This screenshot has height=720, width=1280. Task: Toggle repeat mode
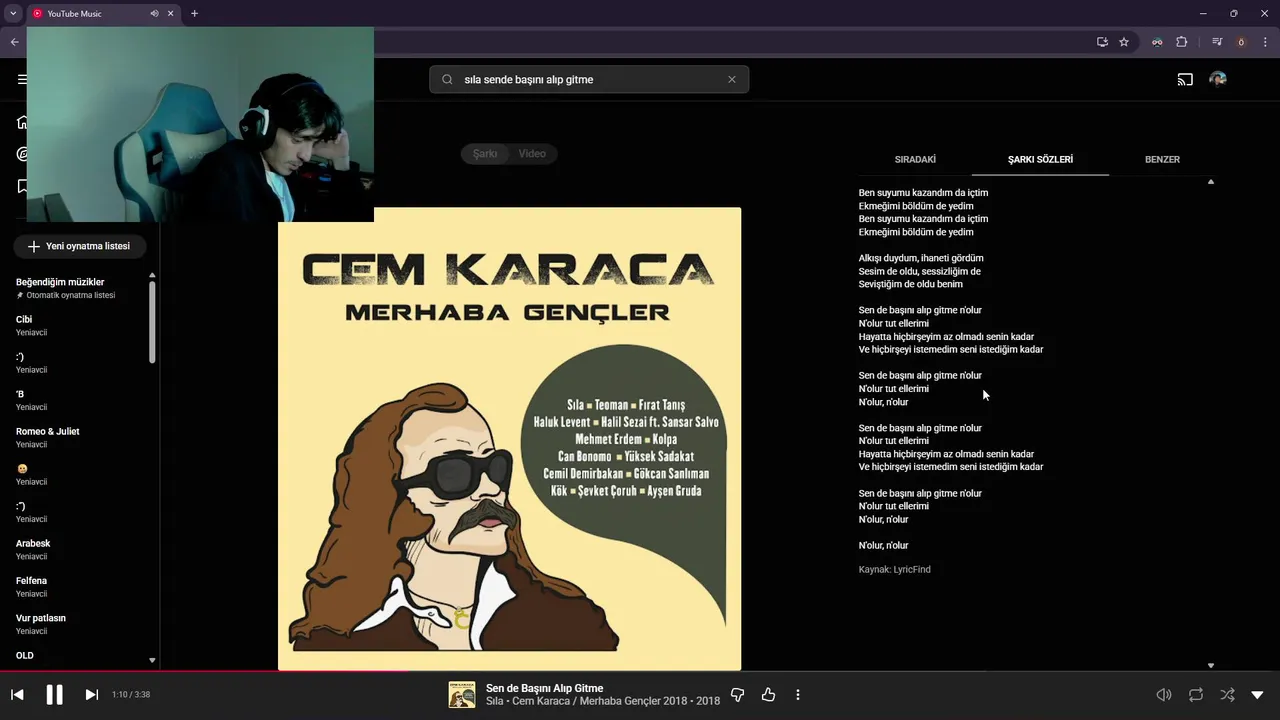tap(1196, 694)
